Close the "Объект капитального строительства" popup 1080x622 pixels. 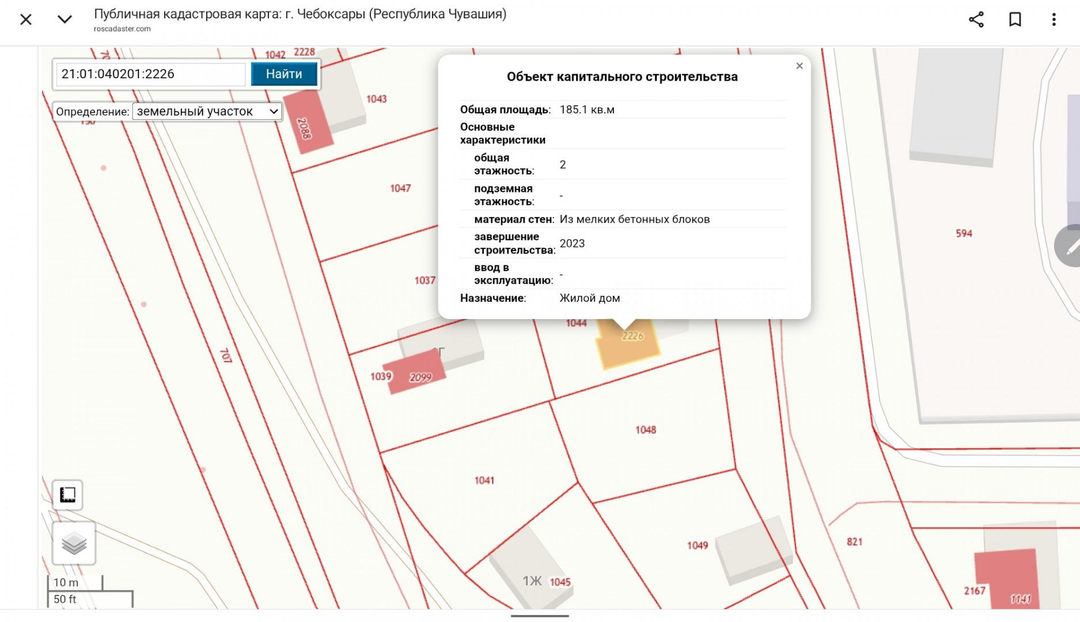(799, 66)
